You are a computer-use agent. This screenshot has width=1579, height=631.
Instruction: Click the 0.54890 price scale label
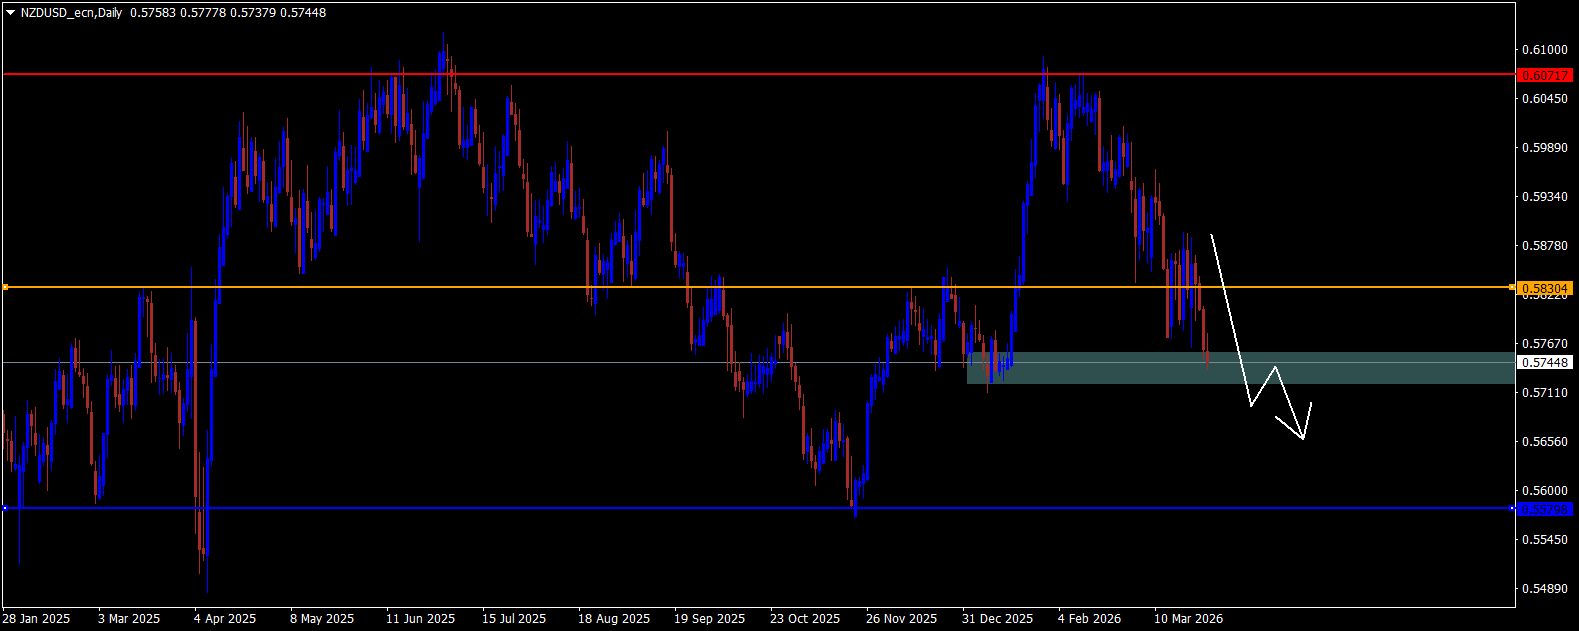pos(1545,589)
